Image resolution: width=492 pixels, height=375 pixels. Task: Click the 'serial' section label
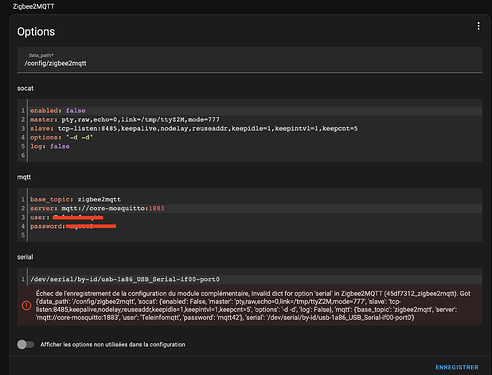tap(25, 257)
